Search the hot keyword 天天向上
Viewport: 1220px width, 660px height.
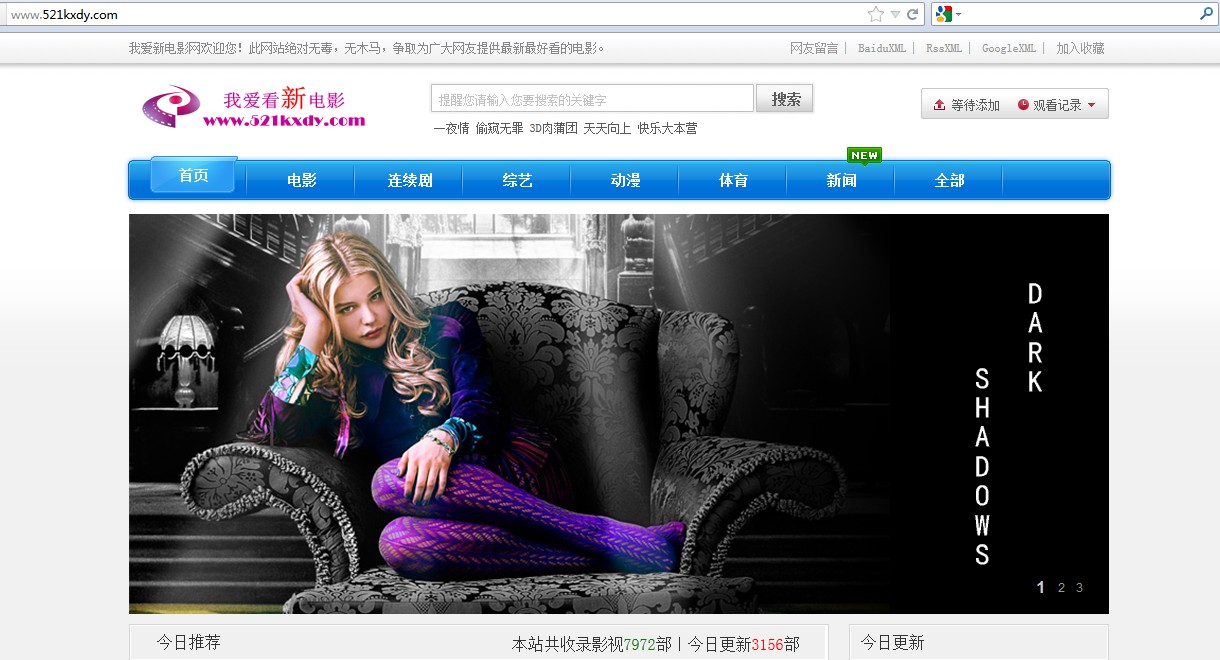coord(607,128)
